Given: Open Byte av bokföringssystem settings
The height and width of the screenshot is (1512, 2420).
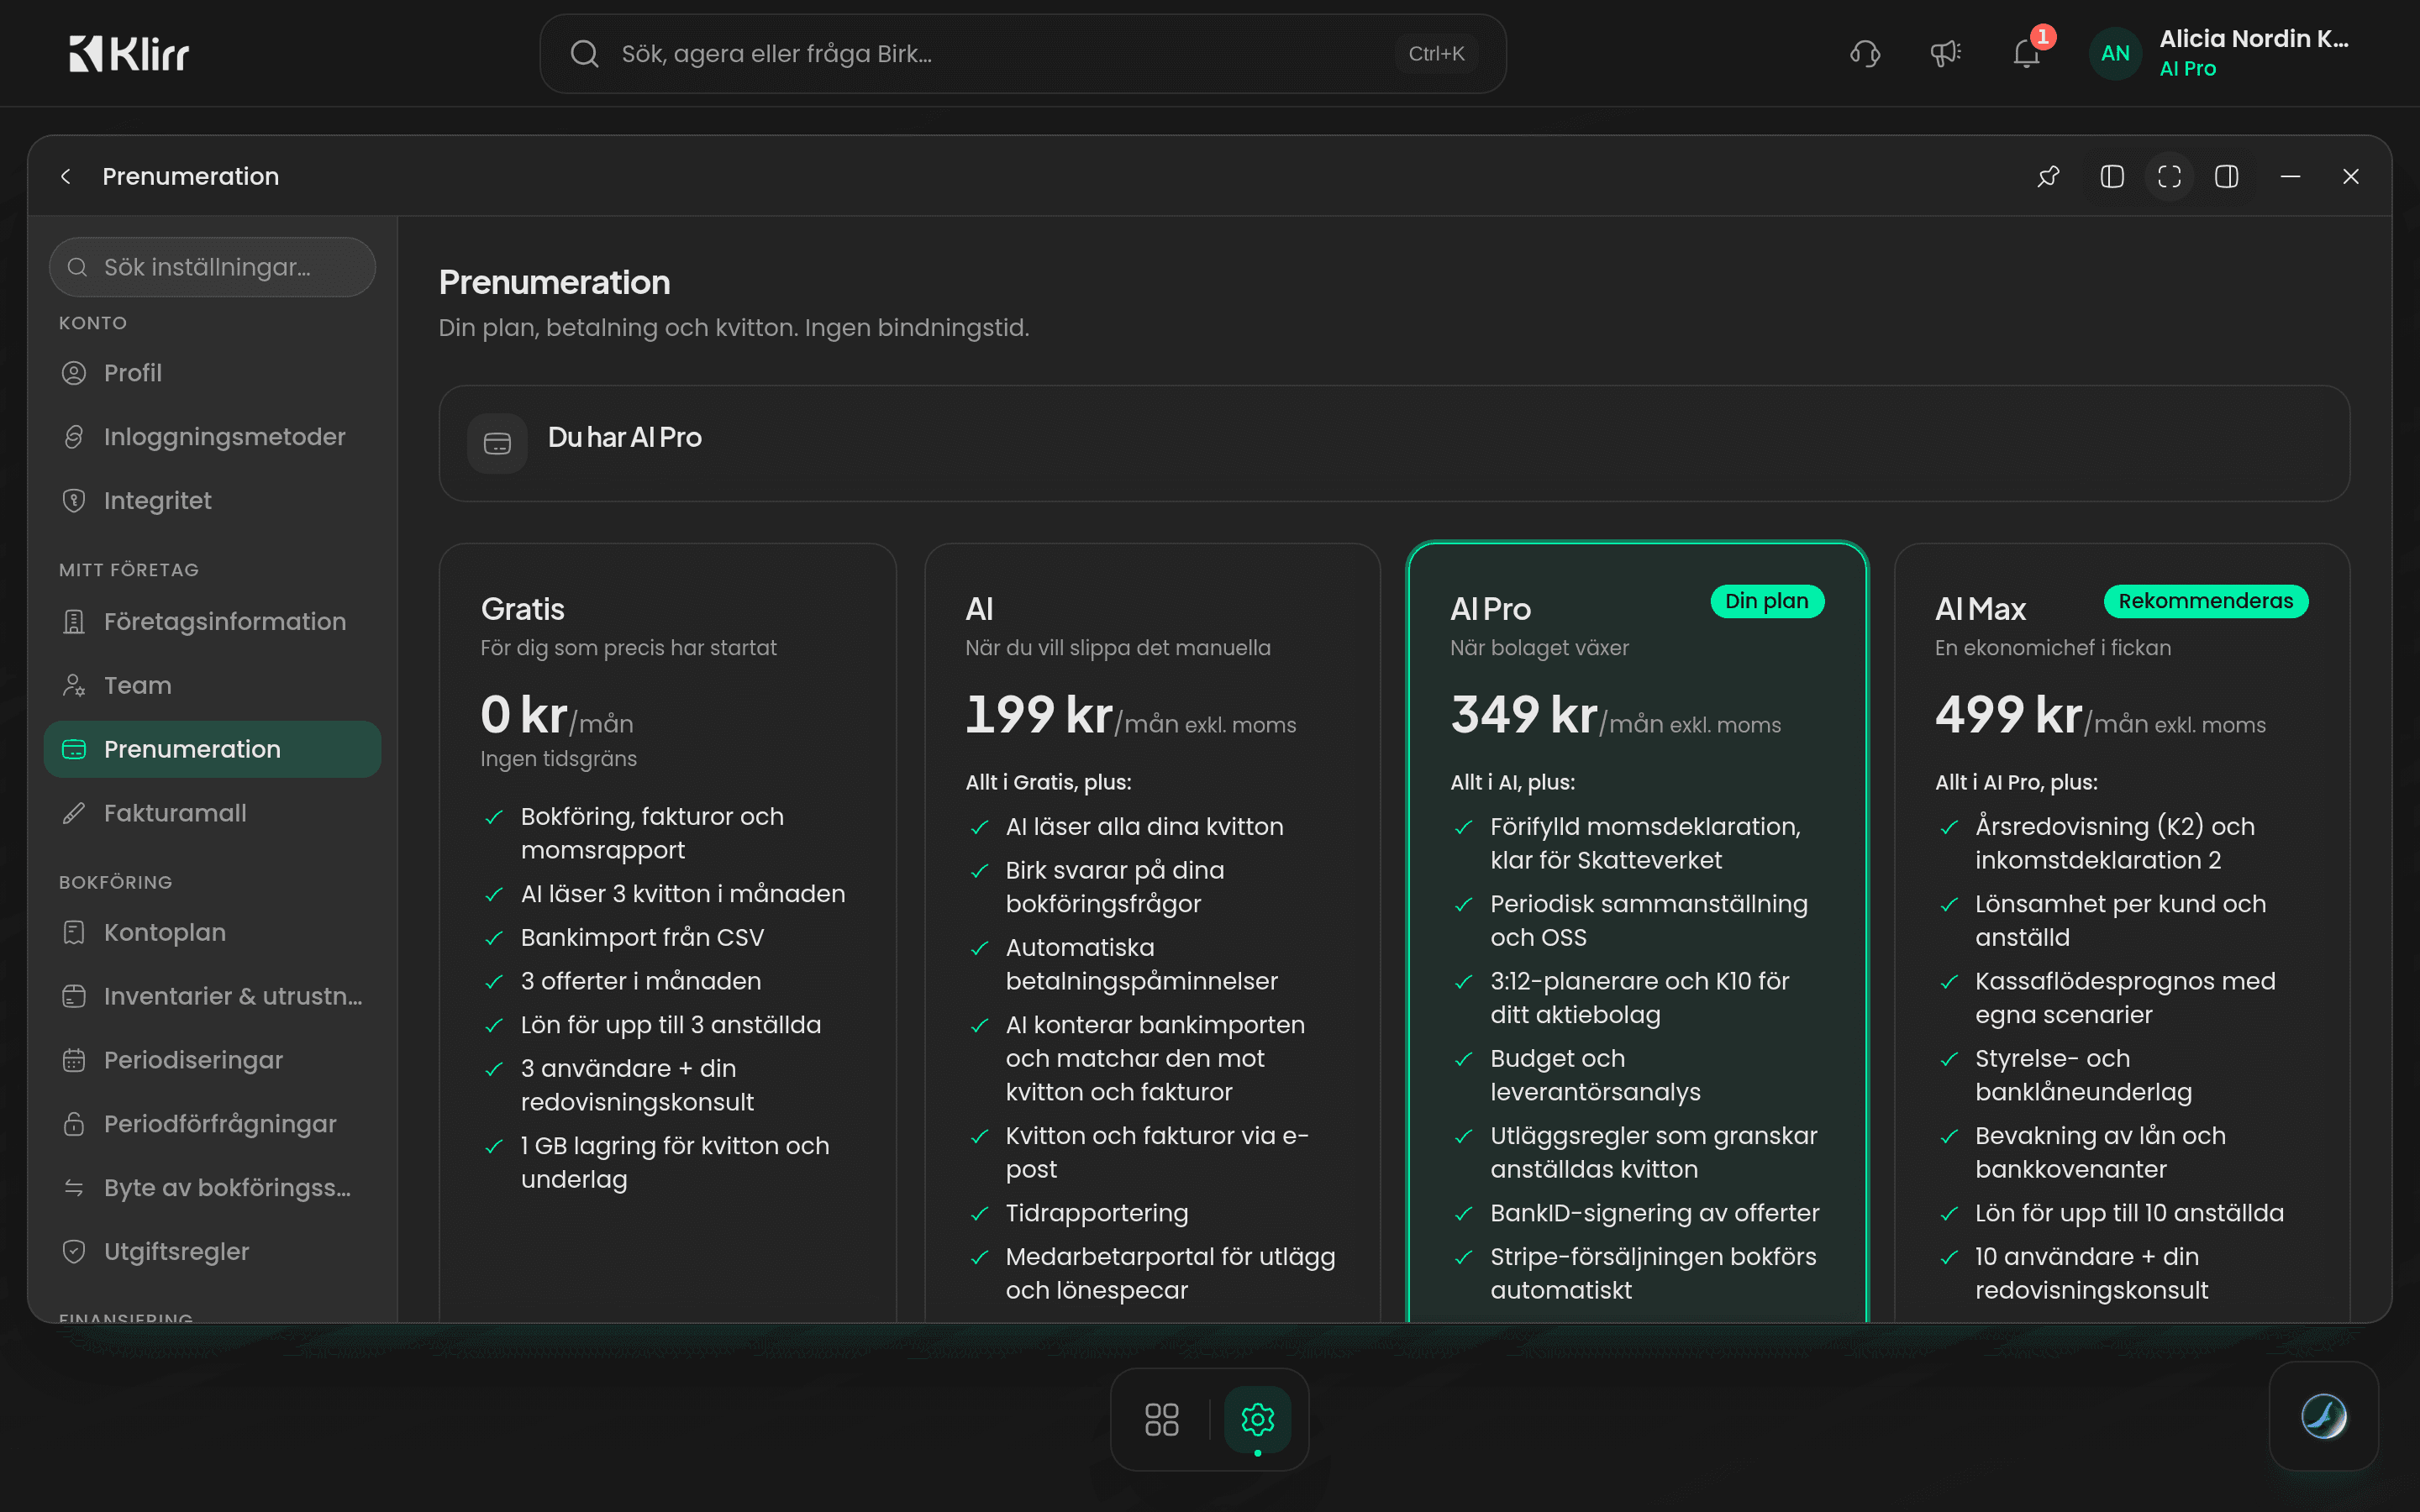Looking at the screenshot, I should tap(212, 1188).
